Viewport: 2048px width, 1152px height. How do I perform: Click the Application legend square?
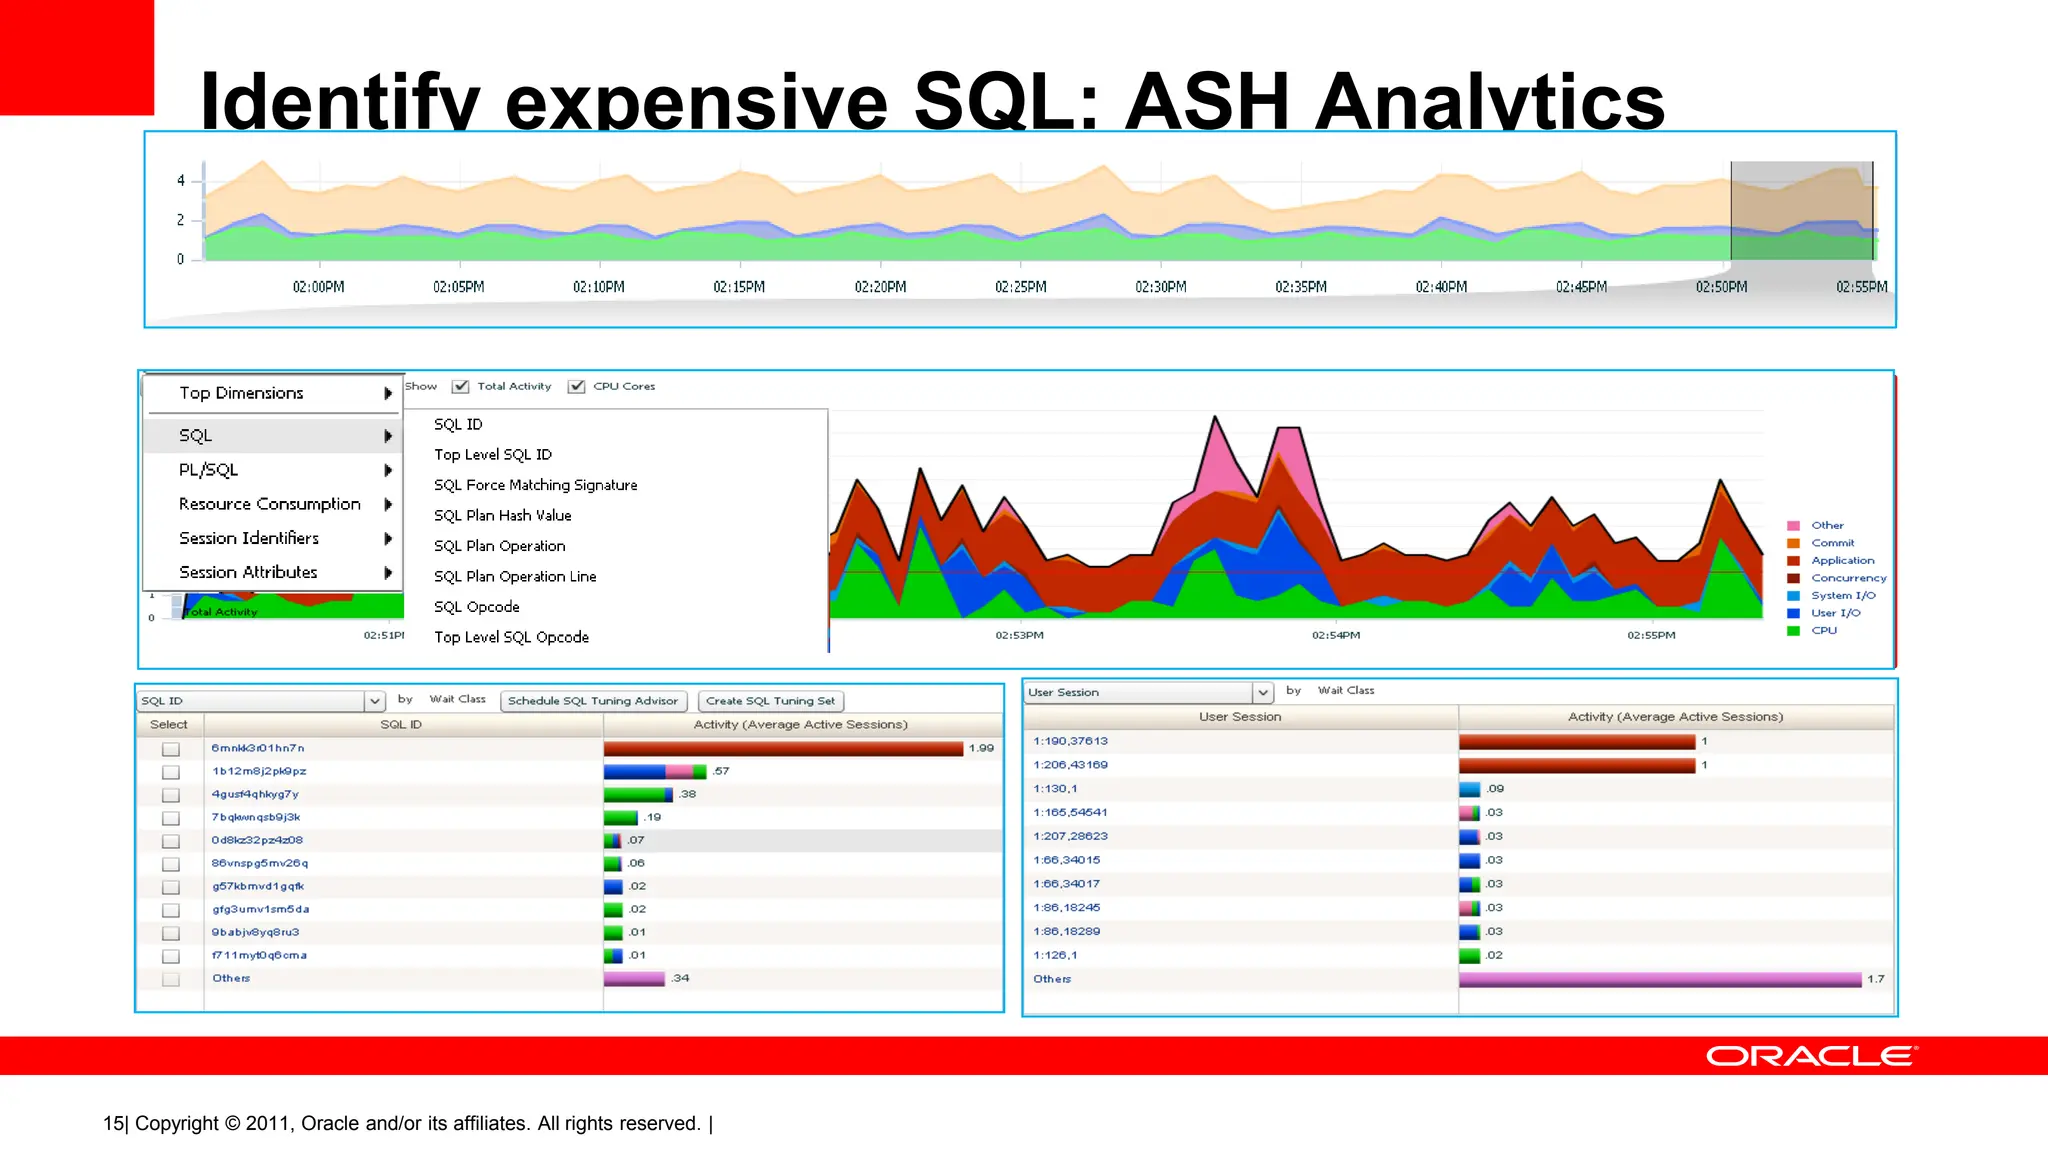[1793, 561]
